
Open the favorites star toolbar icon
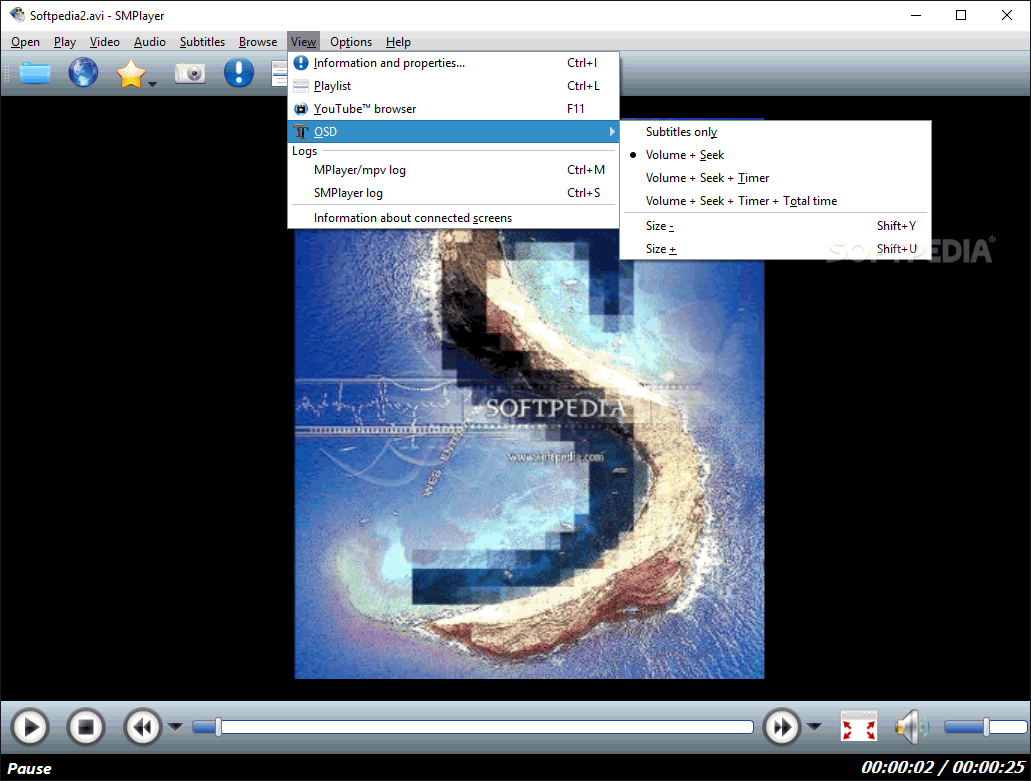tap(130, 74)
